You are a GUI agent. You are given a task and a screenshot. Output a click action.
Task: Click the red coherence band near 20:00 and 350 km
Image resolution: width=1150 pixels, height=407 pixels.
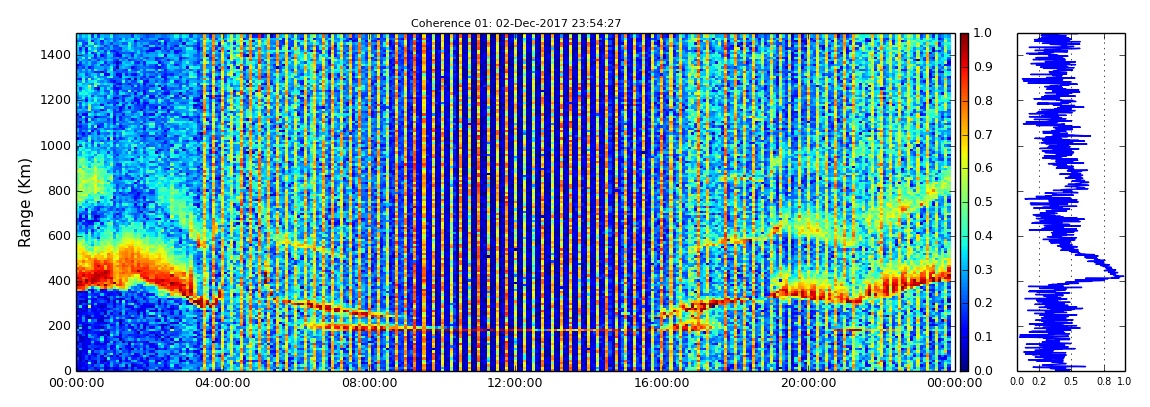point(807,292)
